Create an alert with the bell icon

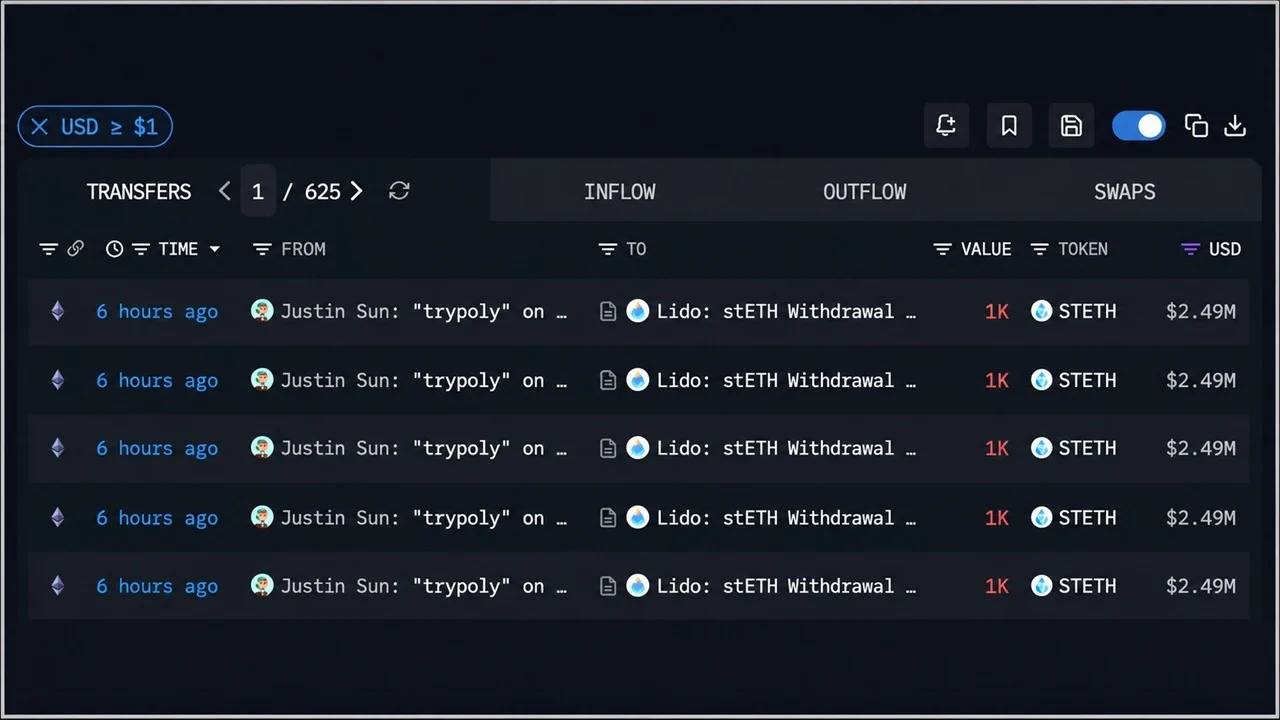(946, 126)
